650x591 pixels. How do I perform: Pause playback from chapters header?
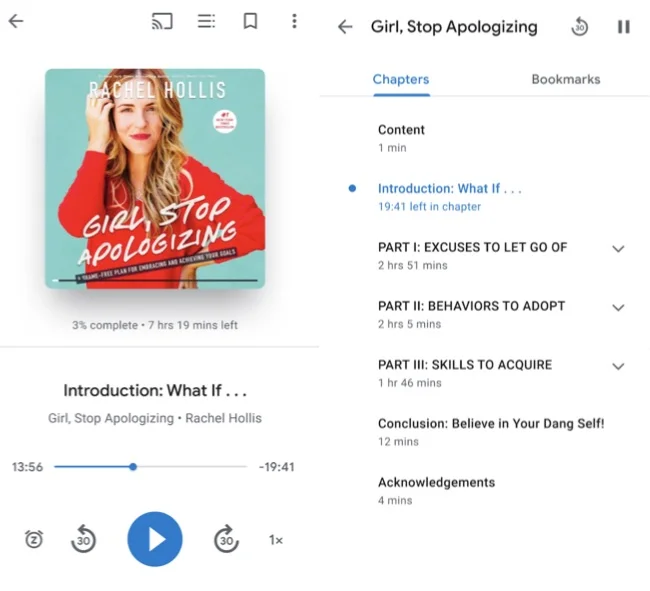point(623,27)
